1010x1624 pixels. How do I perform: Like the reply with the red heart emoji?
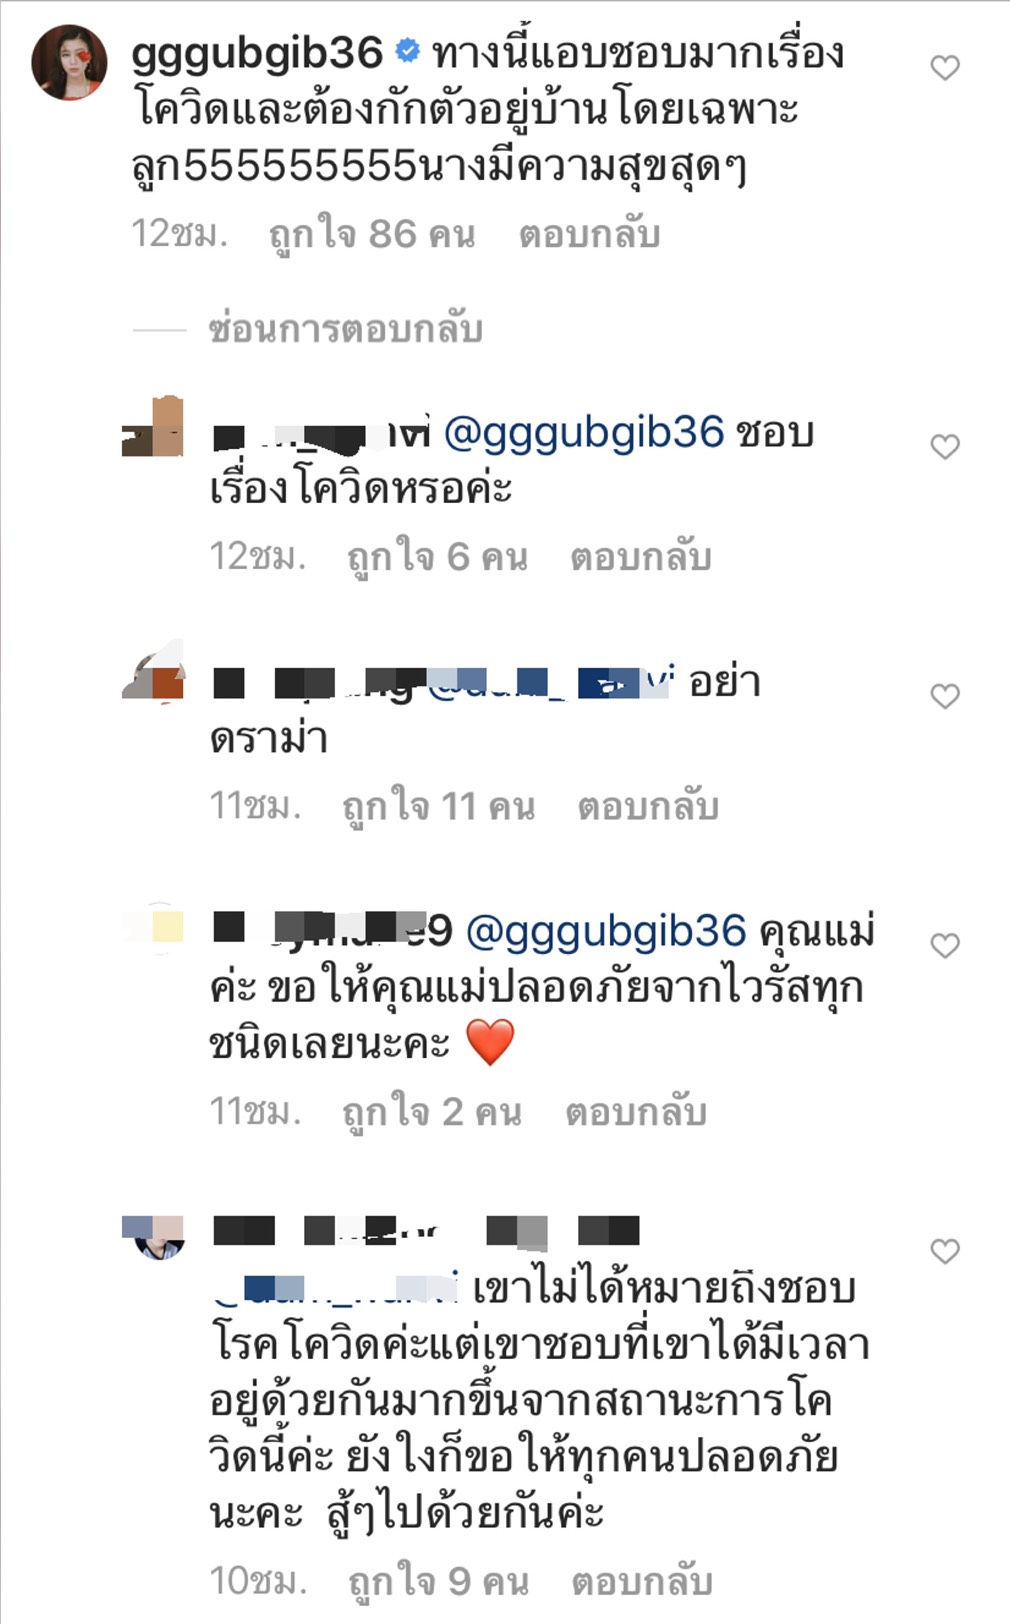pos(945,945)
